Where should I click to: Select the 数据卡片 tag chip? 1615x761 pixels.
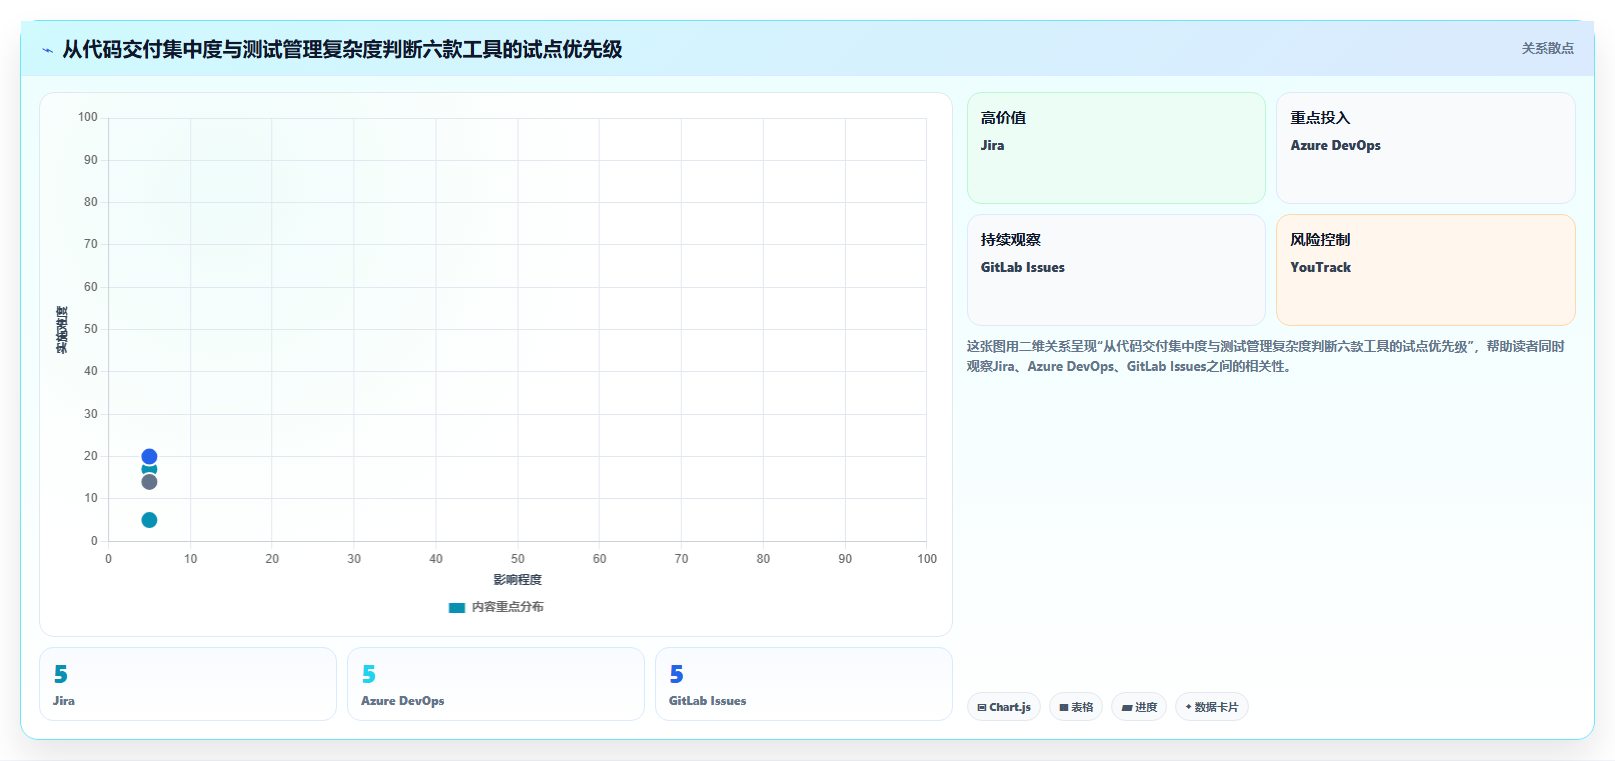coord(1212,707)
